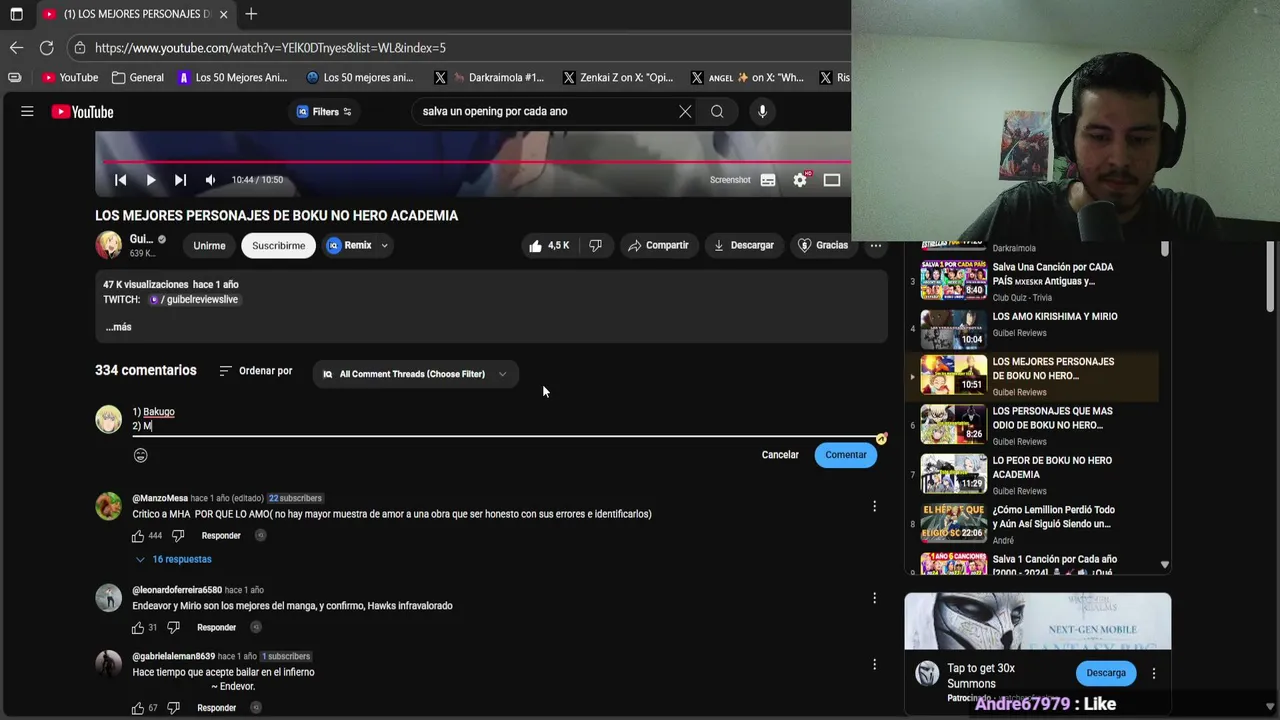Open the player settings gear
Screen dimensions: 1280x720
pos(800,180)
